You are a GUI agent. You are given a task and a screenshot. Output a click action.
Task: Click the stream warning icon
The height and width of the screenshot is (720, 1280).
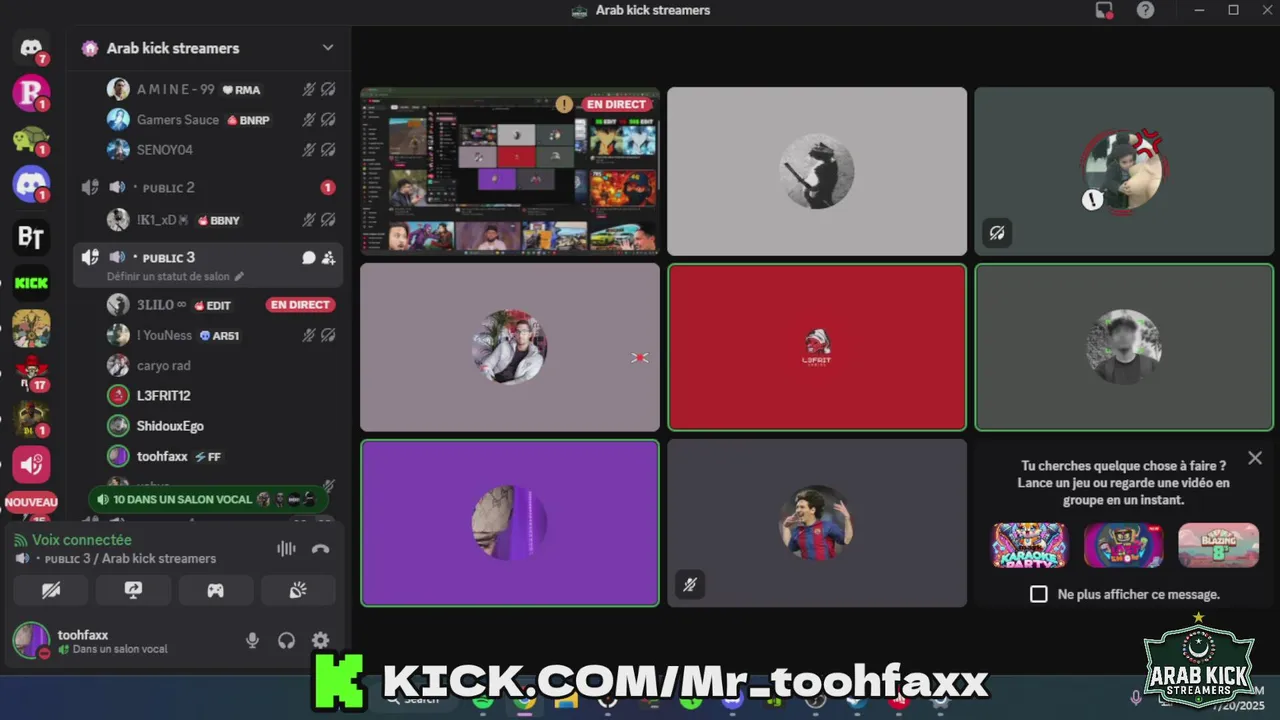[565, 104]
